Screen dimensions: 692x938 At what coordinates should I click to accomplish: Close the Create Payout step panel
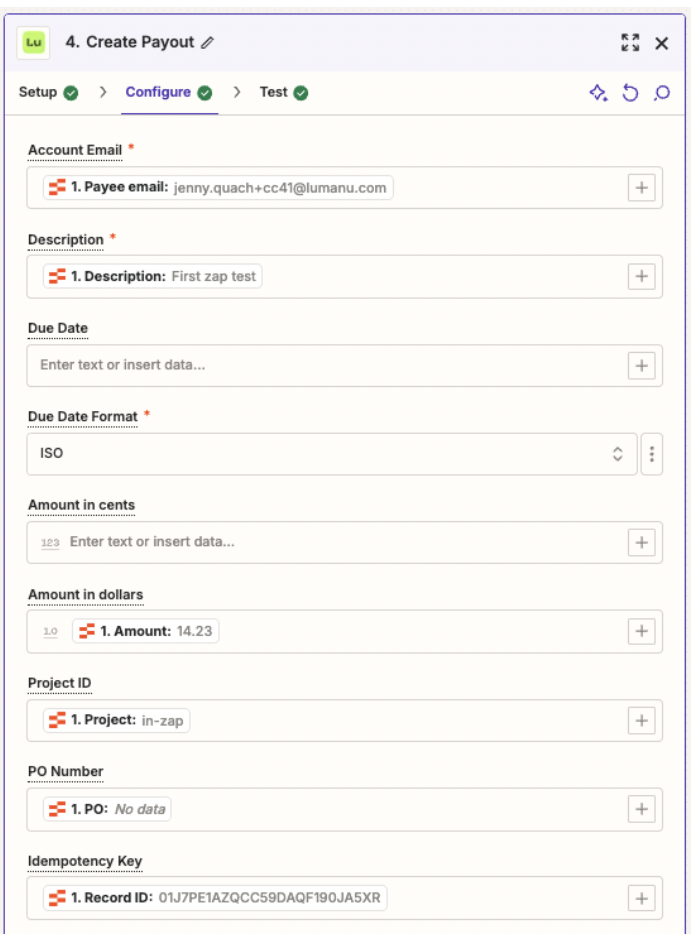coord(661,43)
